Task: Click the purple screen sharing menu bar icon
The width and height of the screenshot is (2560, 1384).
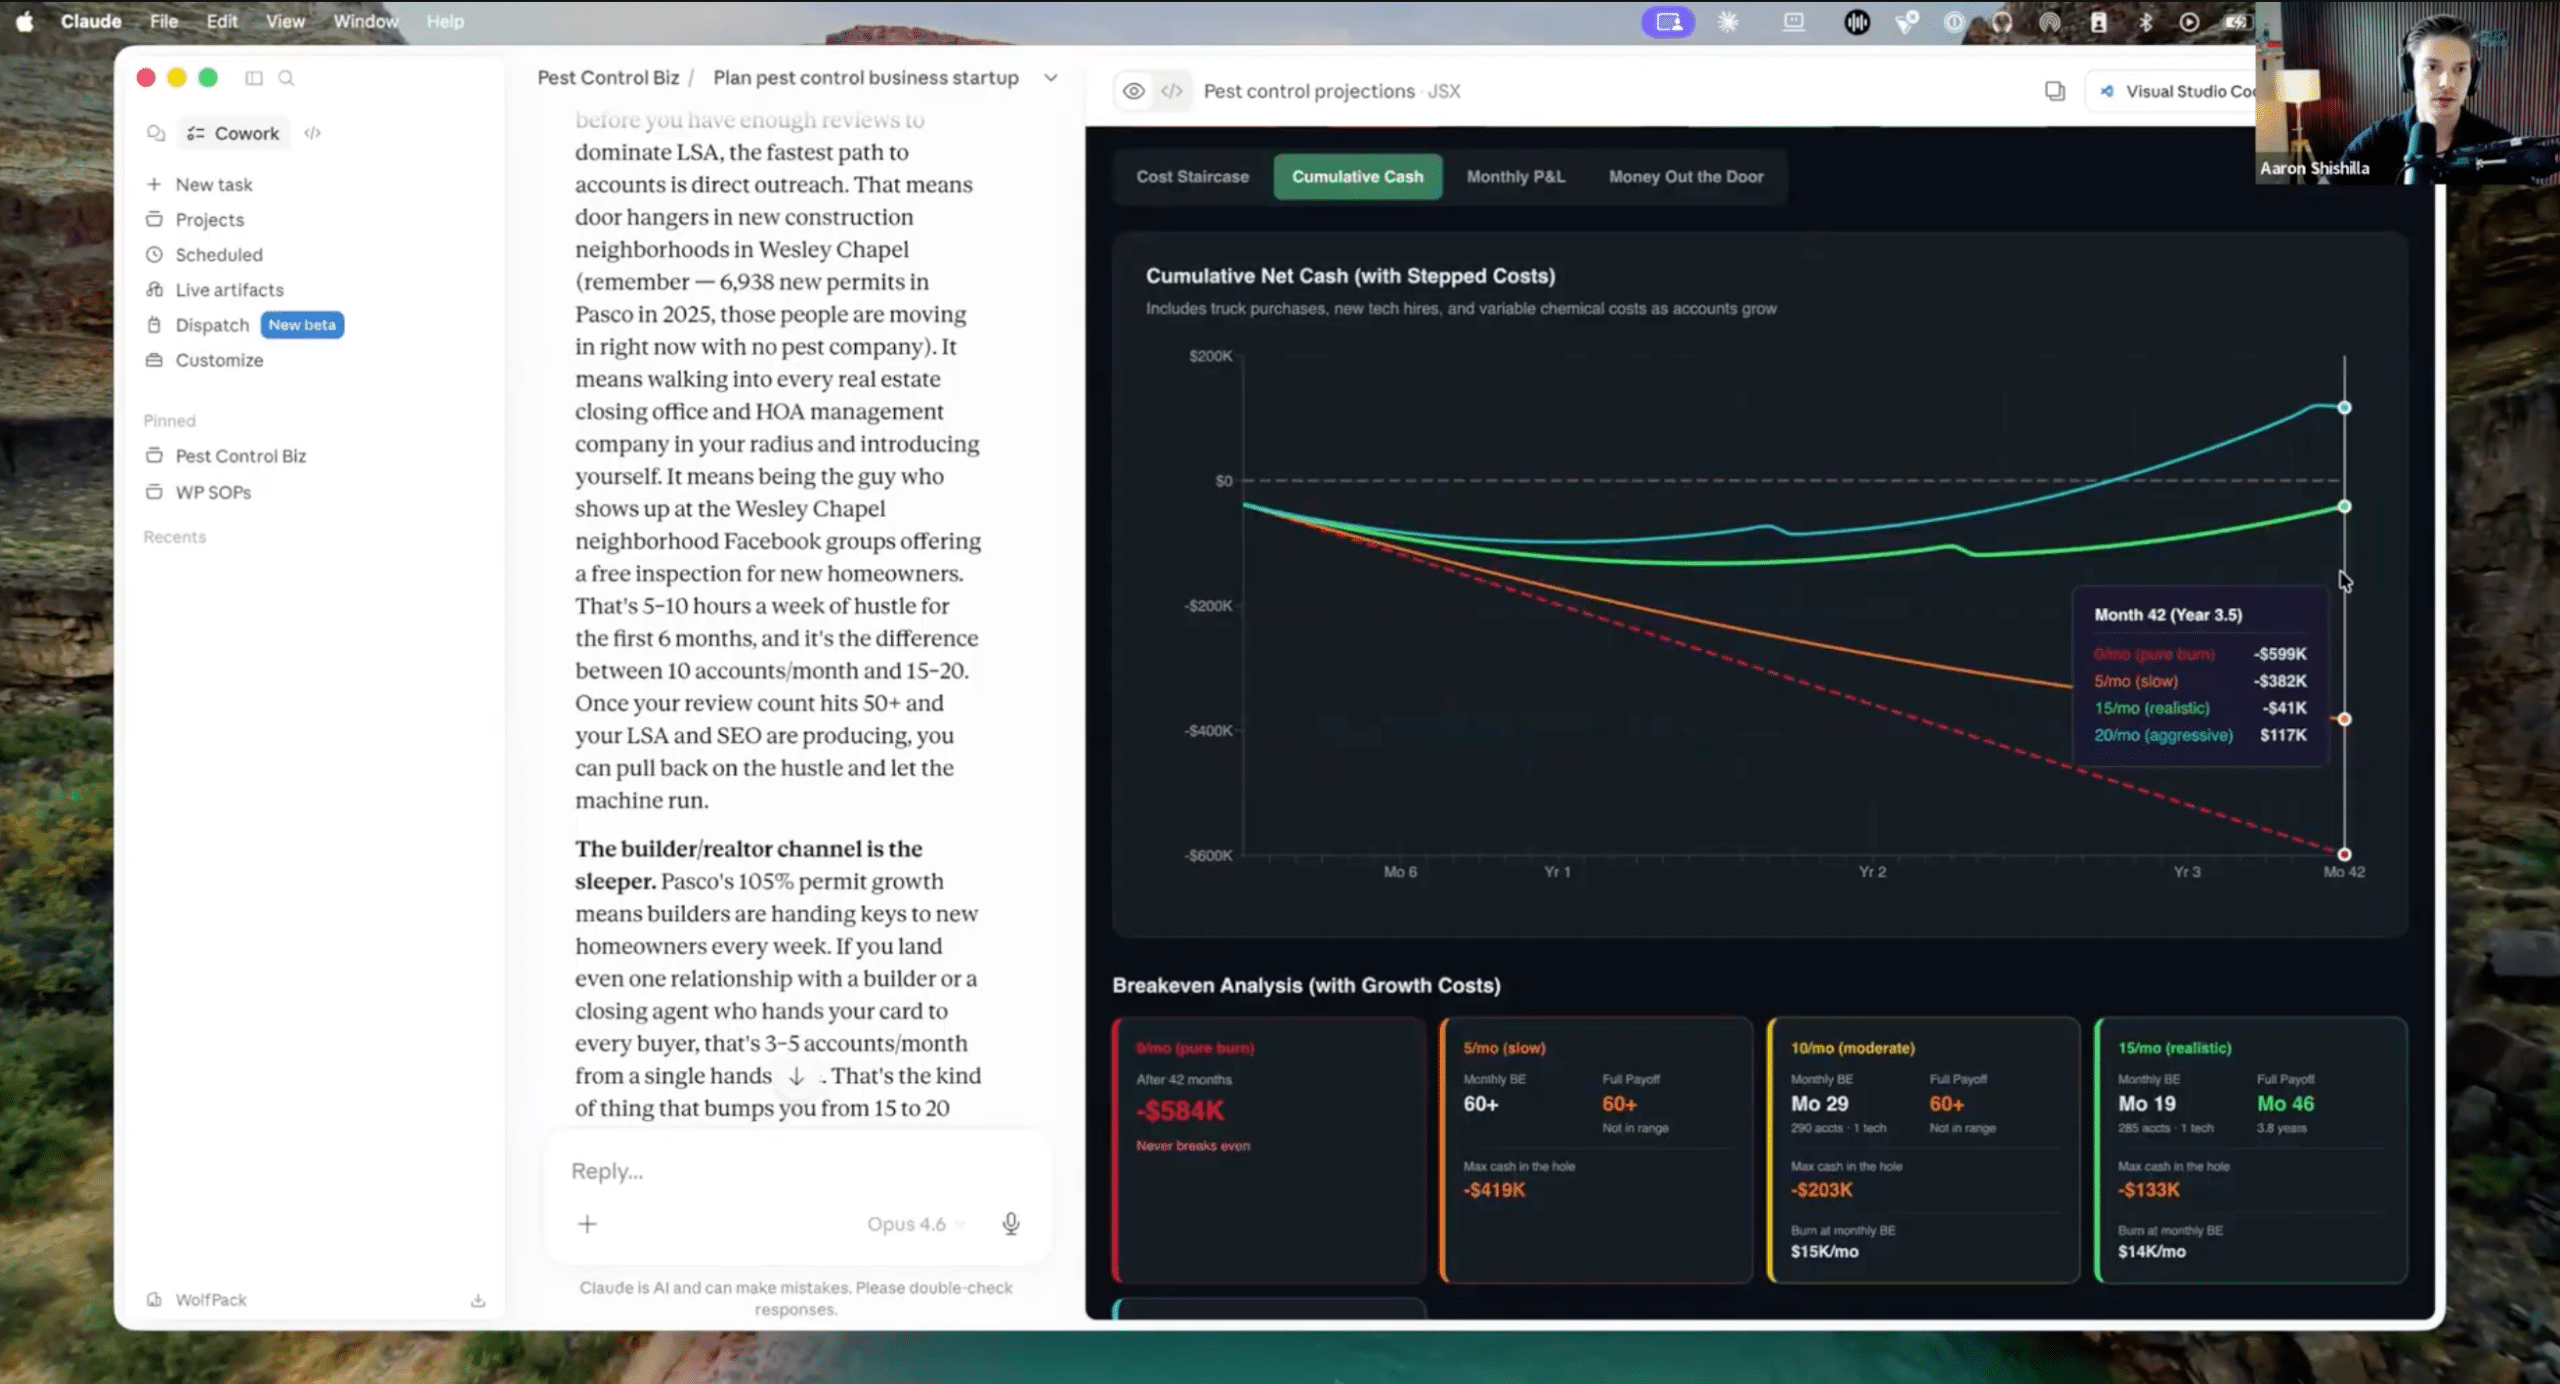Action: point(1668,22)
